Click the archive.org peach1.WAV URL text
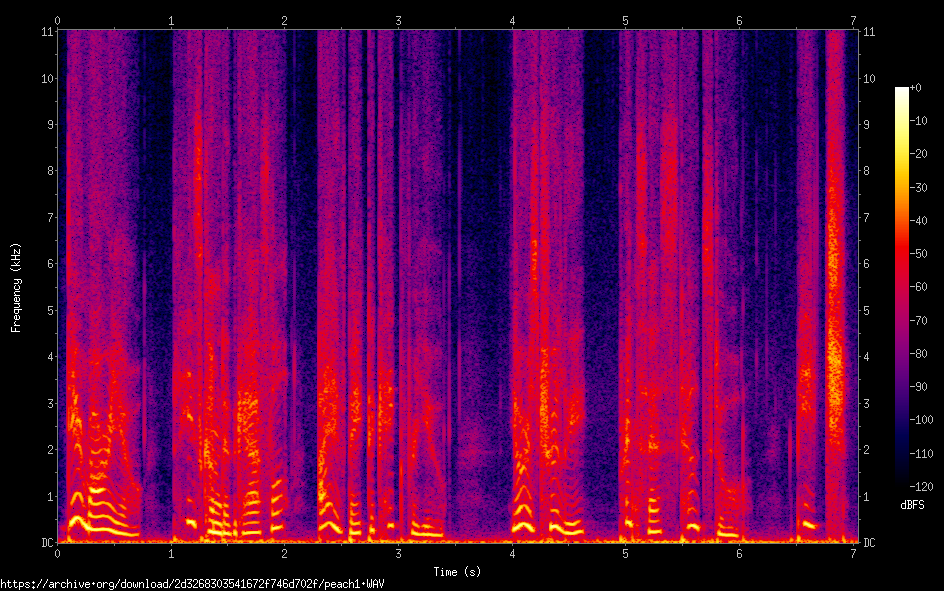Image resolution: width=944 pixels, height=591 pixels. (x=193, y=583)
